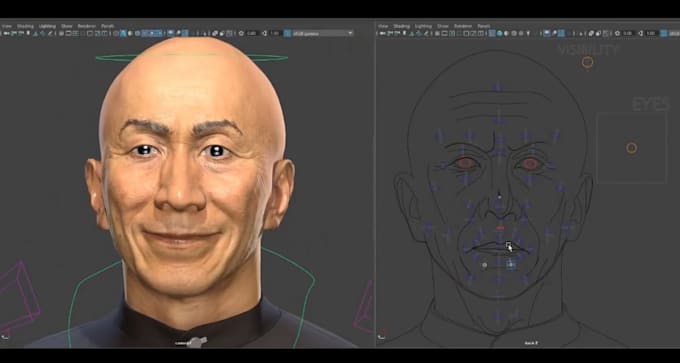Click the arrow of the sRGB gamma dropdown

(350, 33)
